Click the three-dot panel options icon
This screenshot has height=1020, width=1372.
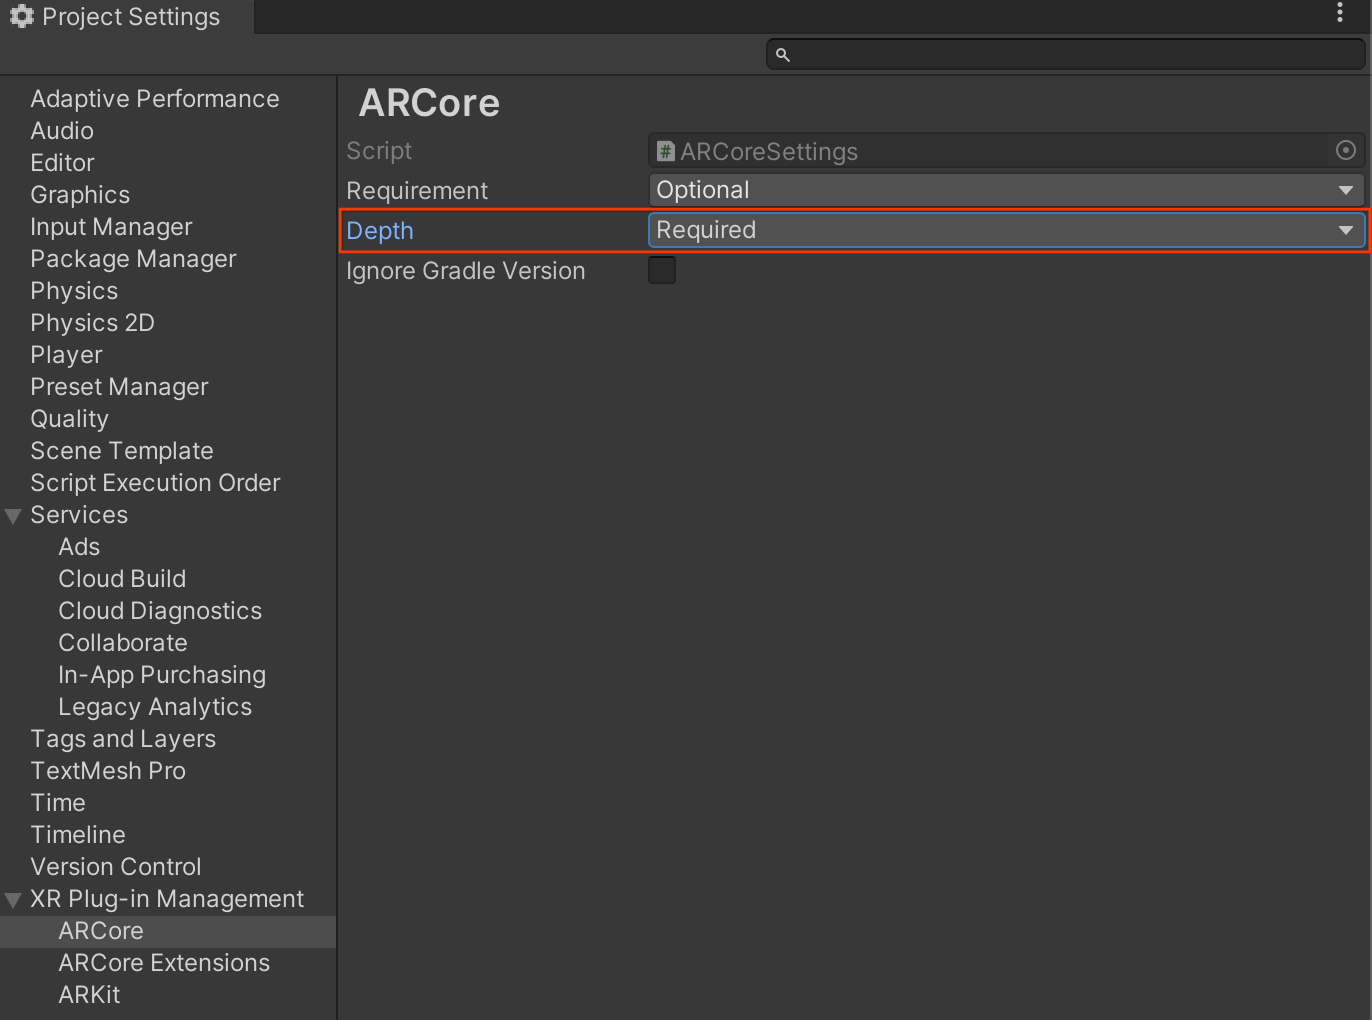[x=1340, y=13]
